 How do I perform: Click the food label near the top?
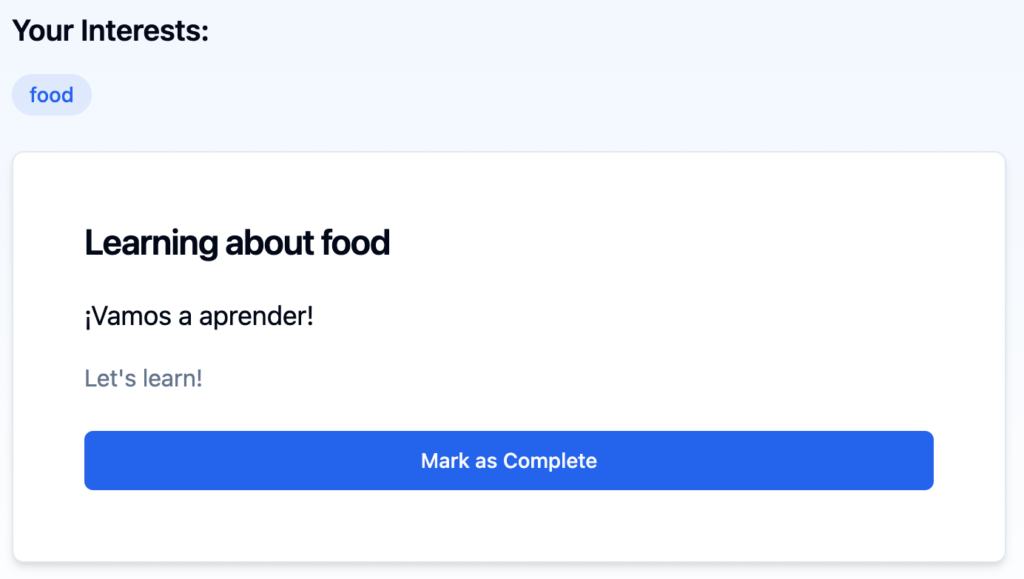pos(51,94)
